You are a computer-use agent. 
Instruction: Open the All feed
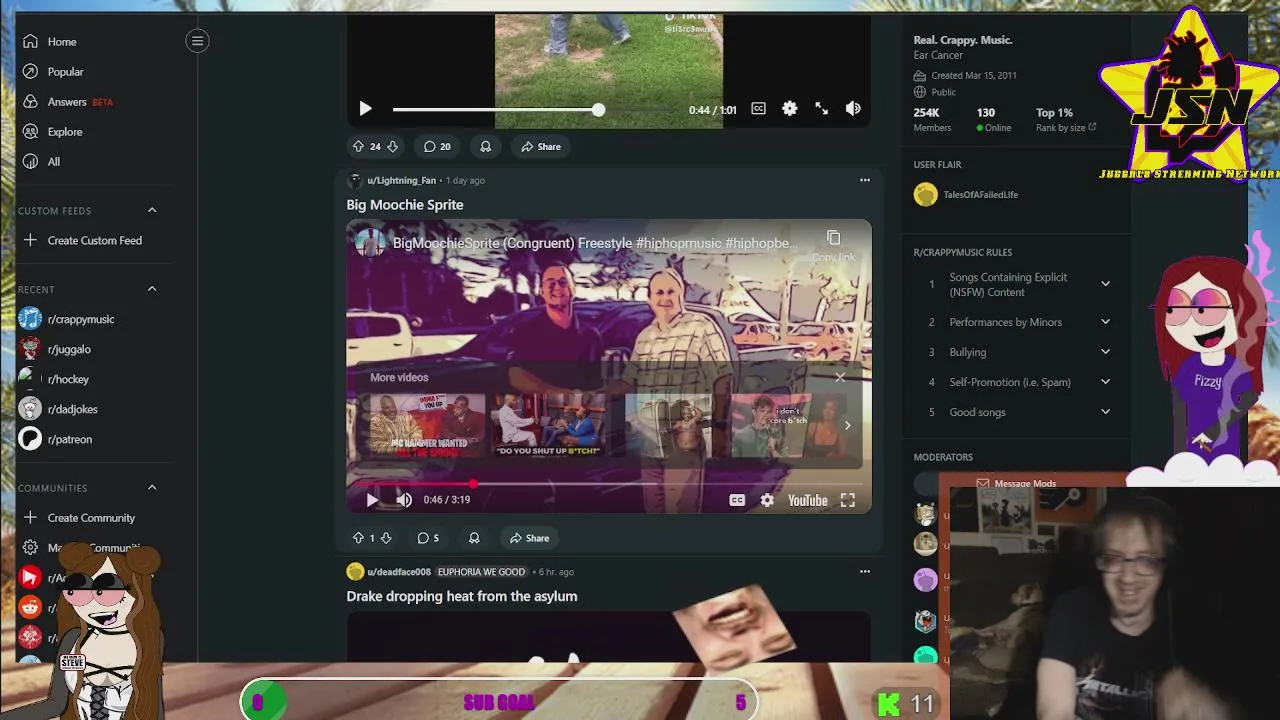(x=53, y=162)
